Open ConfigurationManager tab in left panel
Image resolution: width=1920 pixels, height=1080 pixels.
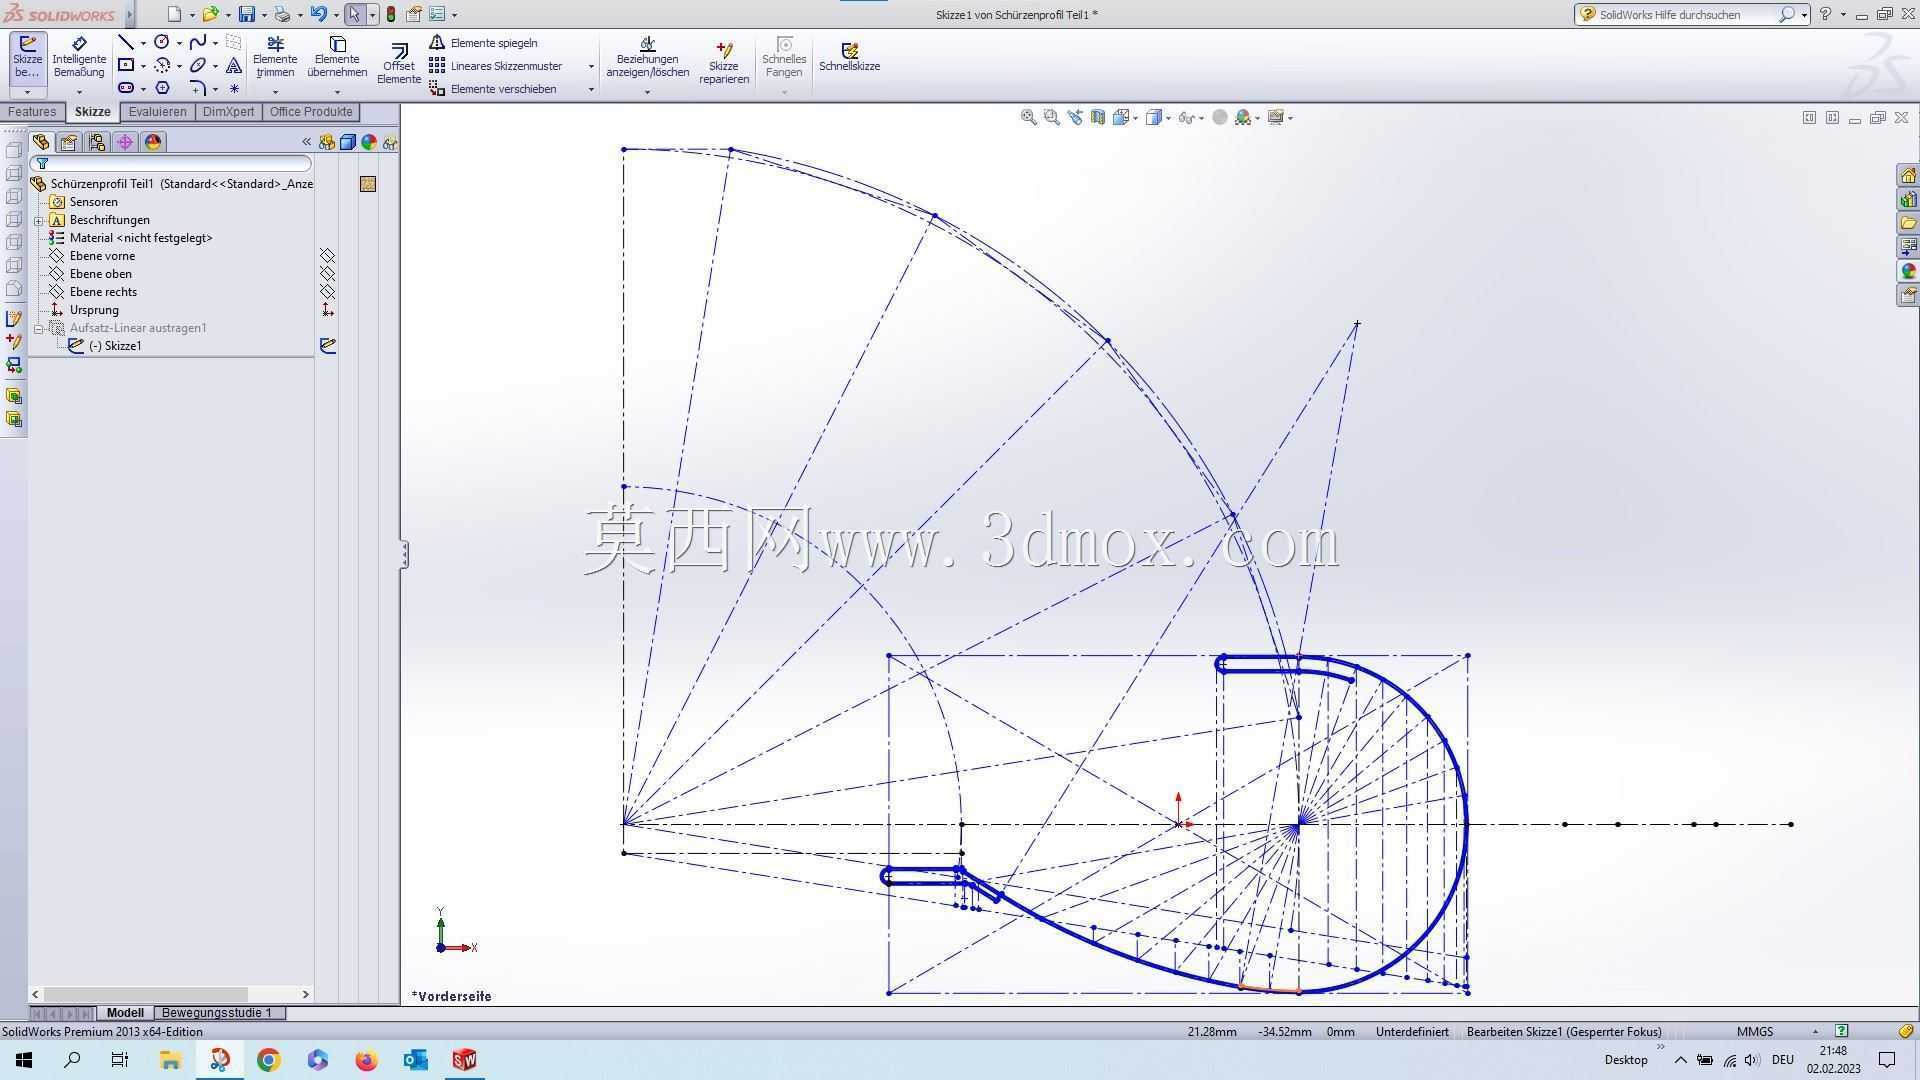97,142
